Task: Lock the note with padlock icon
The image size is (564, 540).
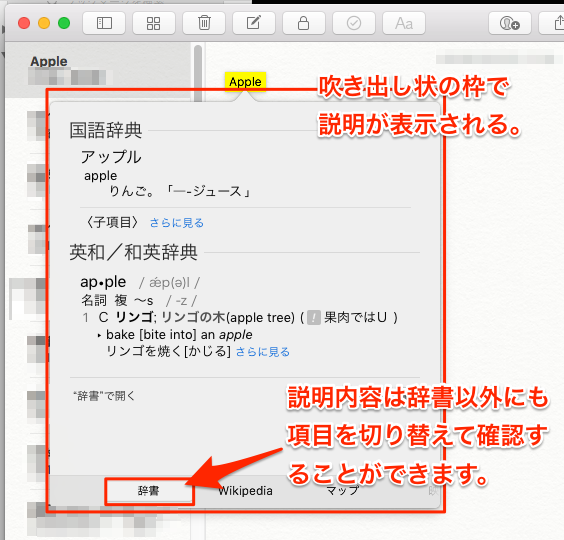Action: click(304, 23)
